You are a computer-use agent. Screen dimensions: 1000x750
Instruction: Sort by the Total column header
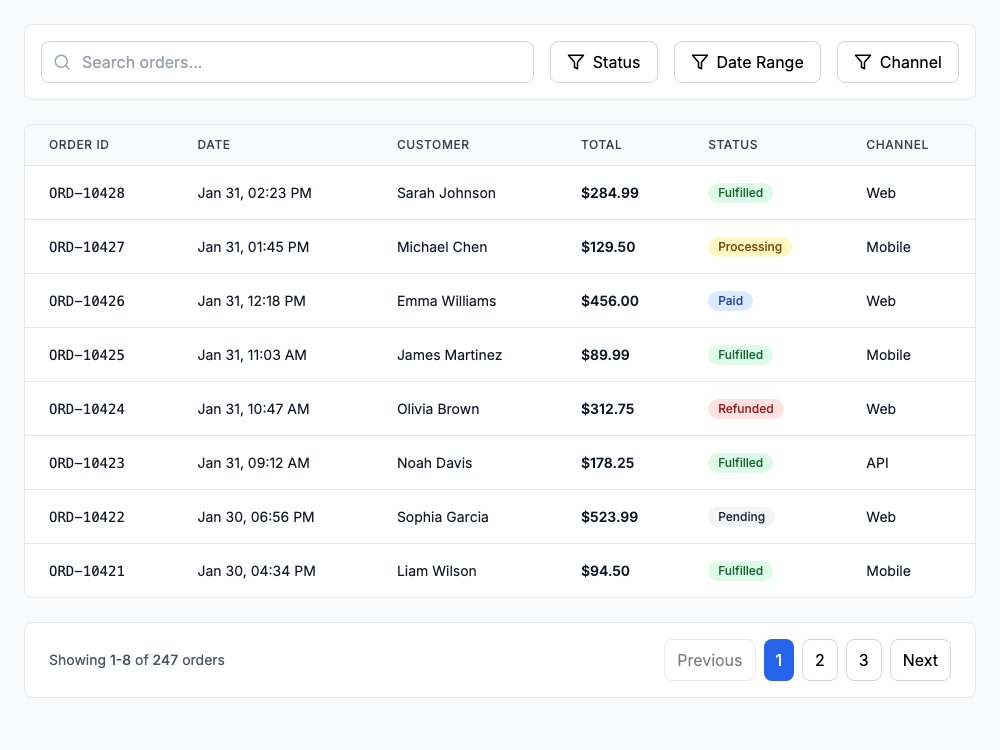(x=601, y=145)
